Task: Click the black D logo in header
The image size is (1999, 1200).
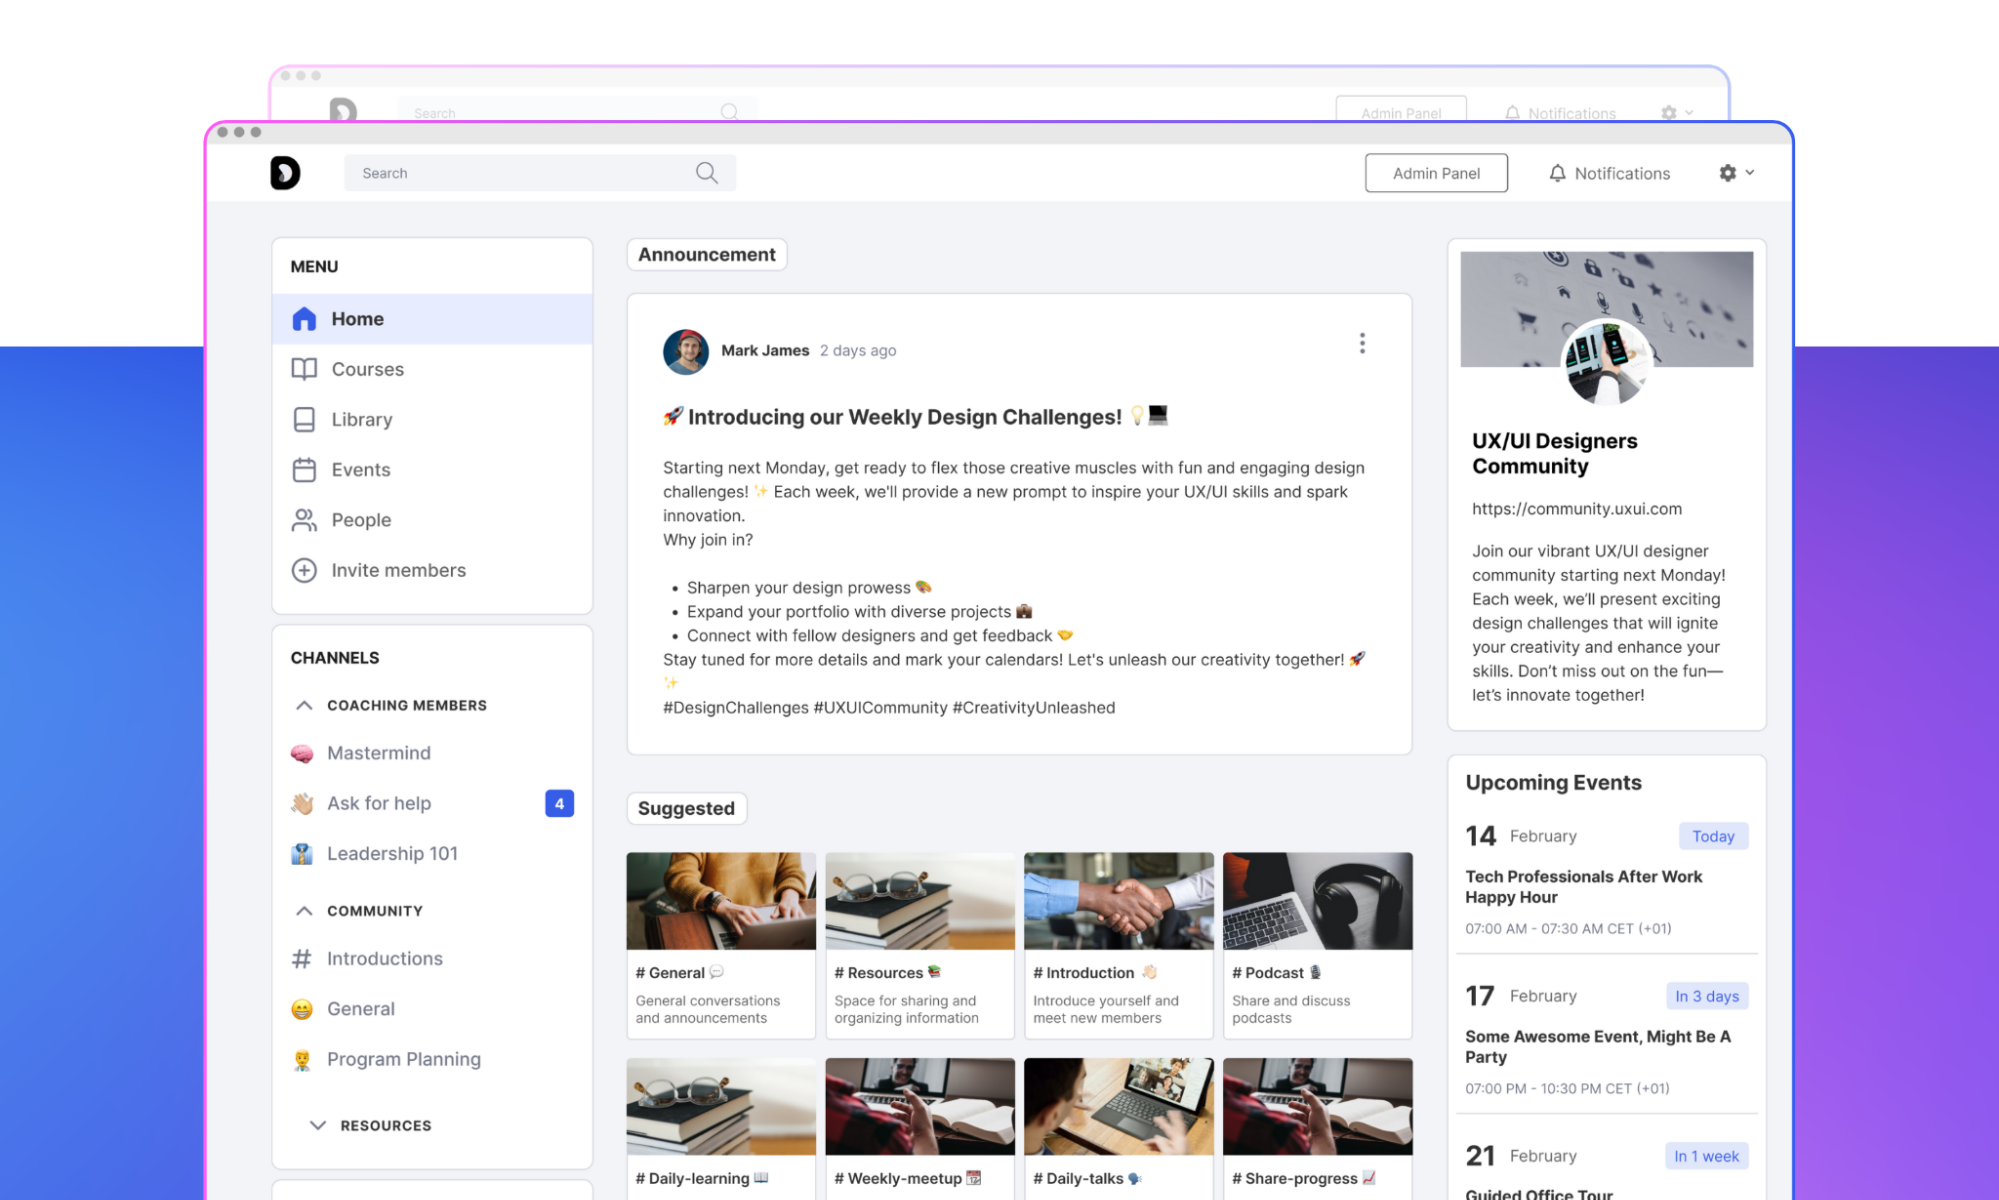Action: 285,173
